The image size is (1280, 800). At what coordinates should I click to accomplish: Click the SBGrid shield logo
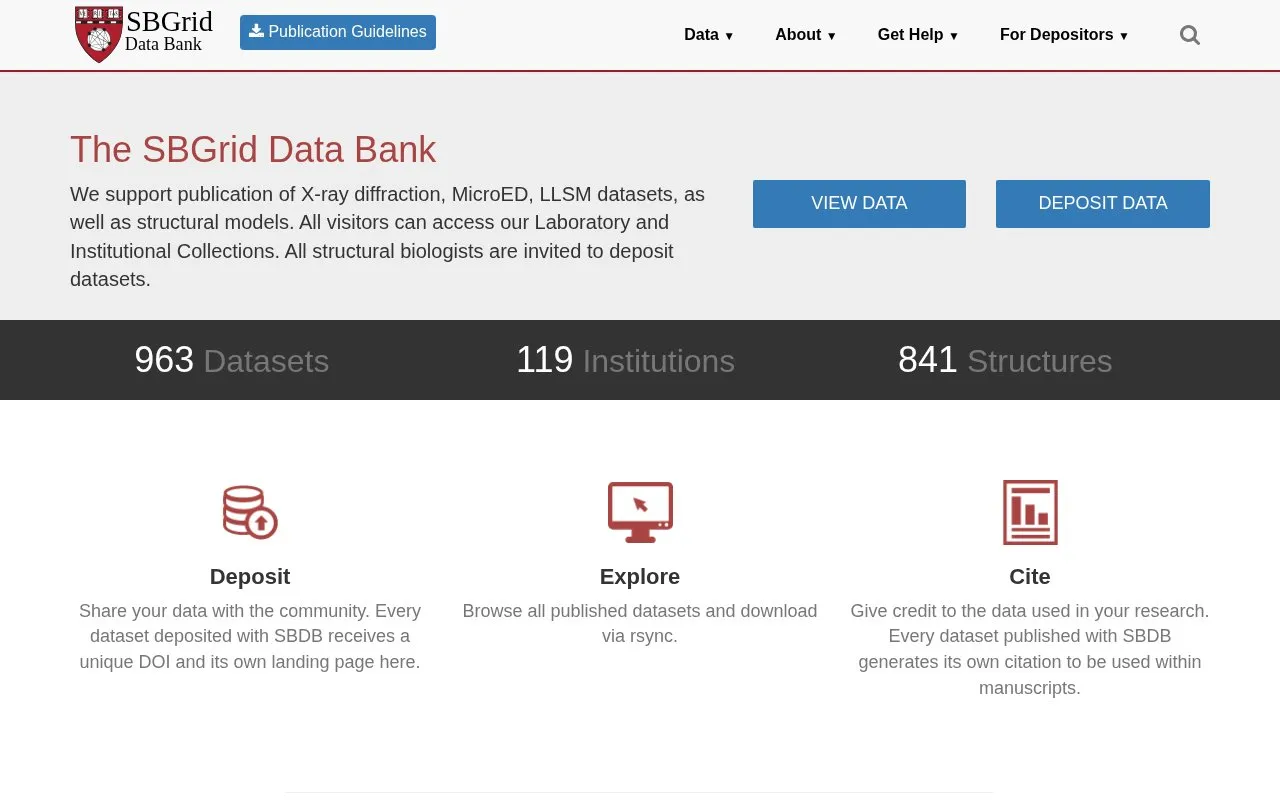99,34
